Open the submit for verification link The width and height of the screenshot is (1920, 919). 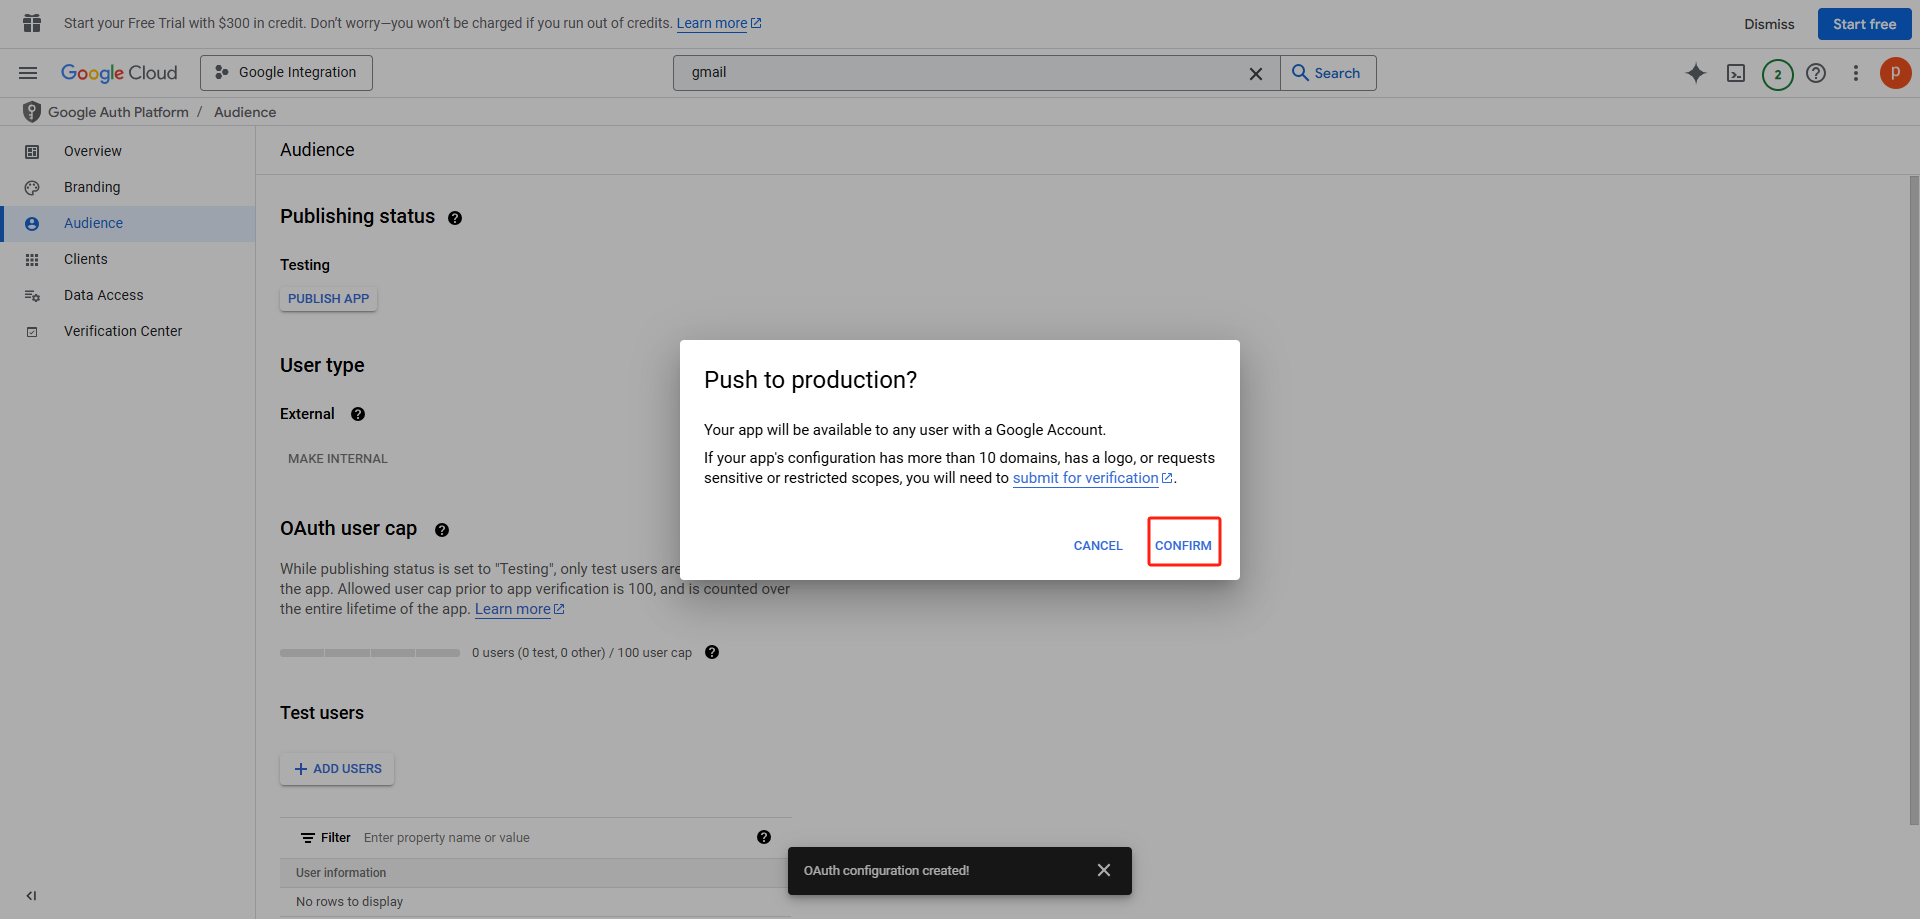[x=1085, y=478]
